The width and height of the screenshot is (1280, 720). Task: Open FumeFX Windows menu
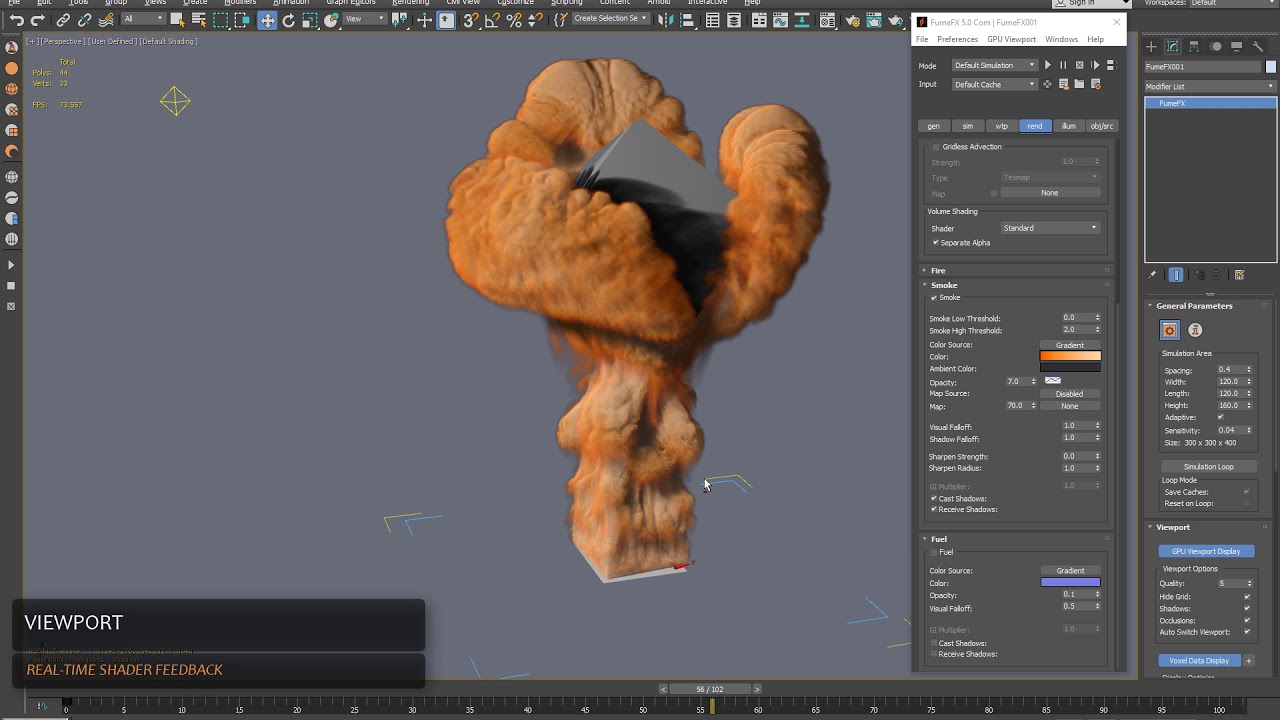(1061, 39)
